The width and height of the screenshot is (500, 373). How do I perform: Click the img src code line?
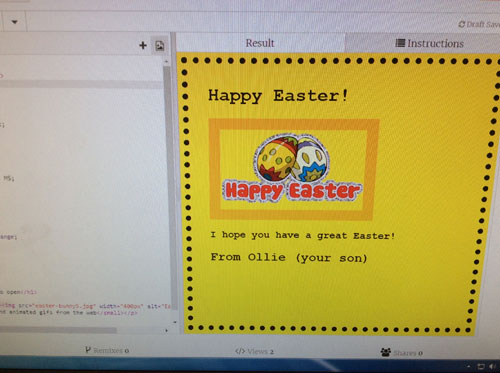tap(85, 306)
